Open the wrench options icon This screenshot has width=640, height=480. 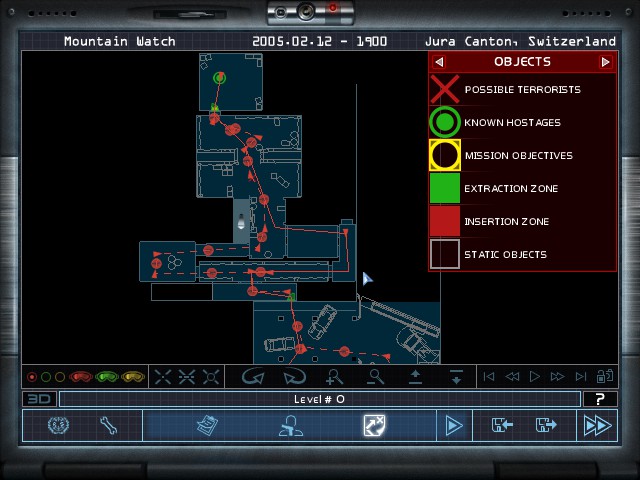pos(108,425)
